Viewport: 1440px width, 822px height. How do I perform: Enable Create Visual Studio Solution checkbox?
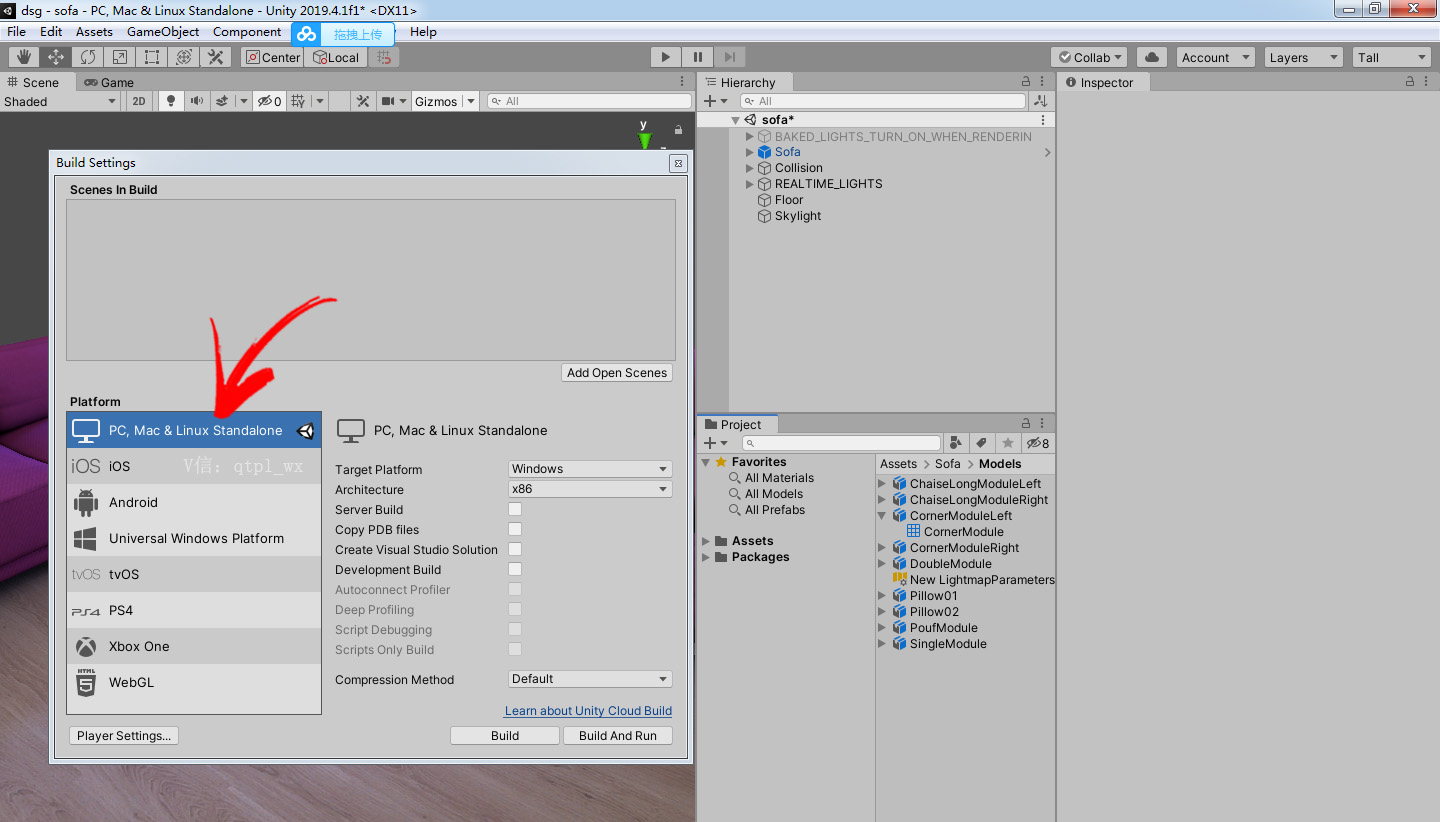pos(515,549)
